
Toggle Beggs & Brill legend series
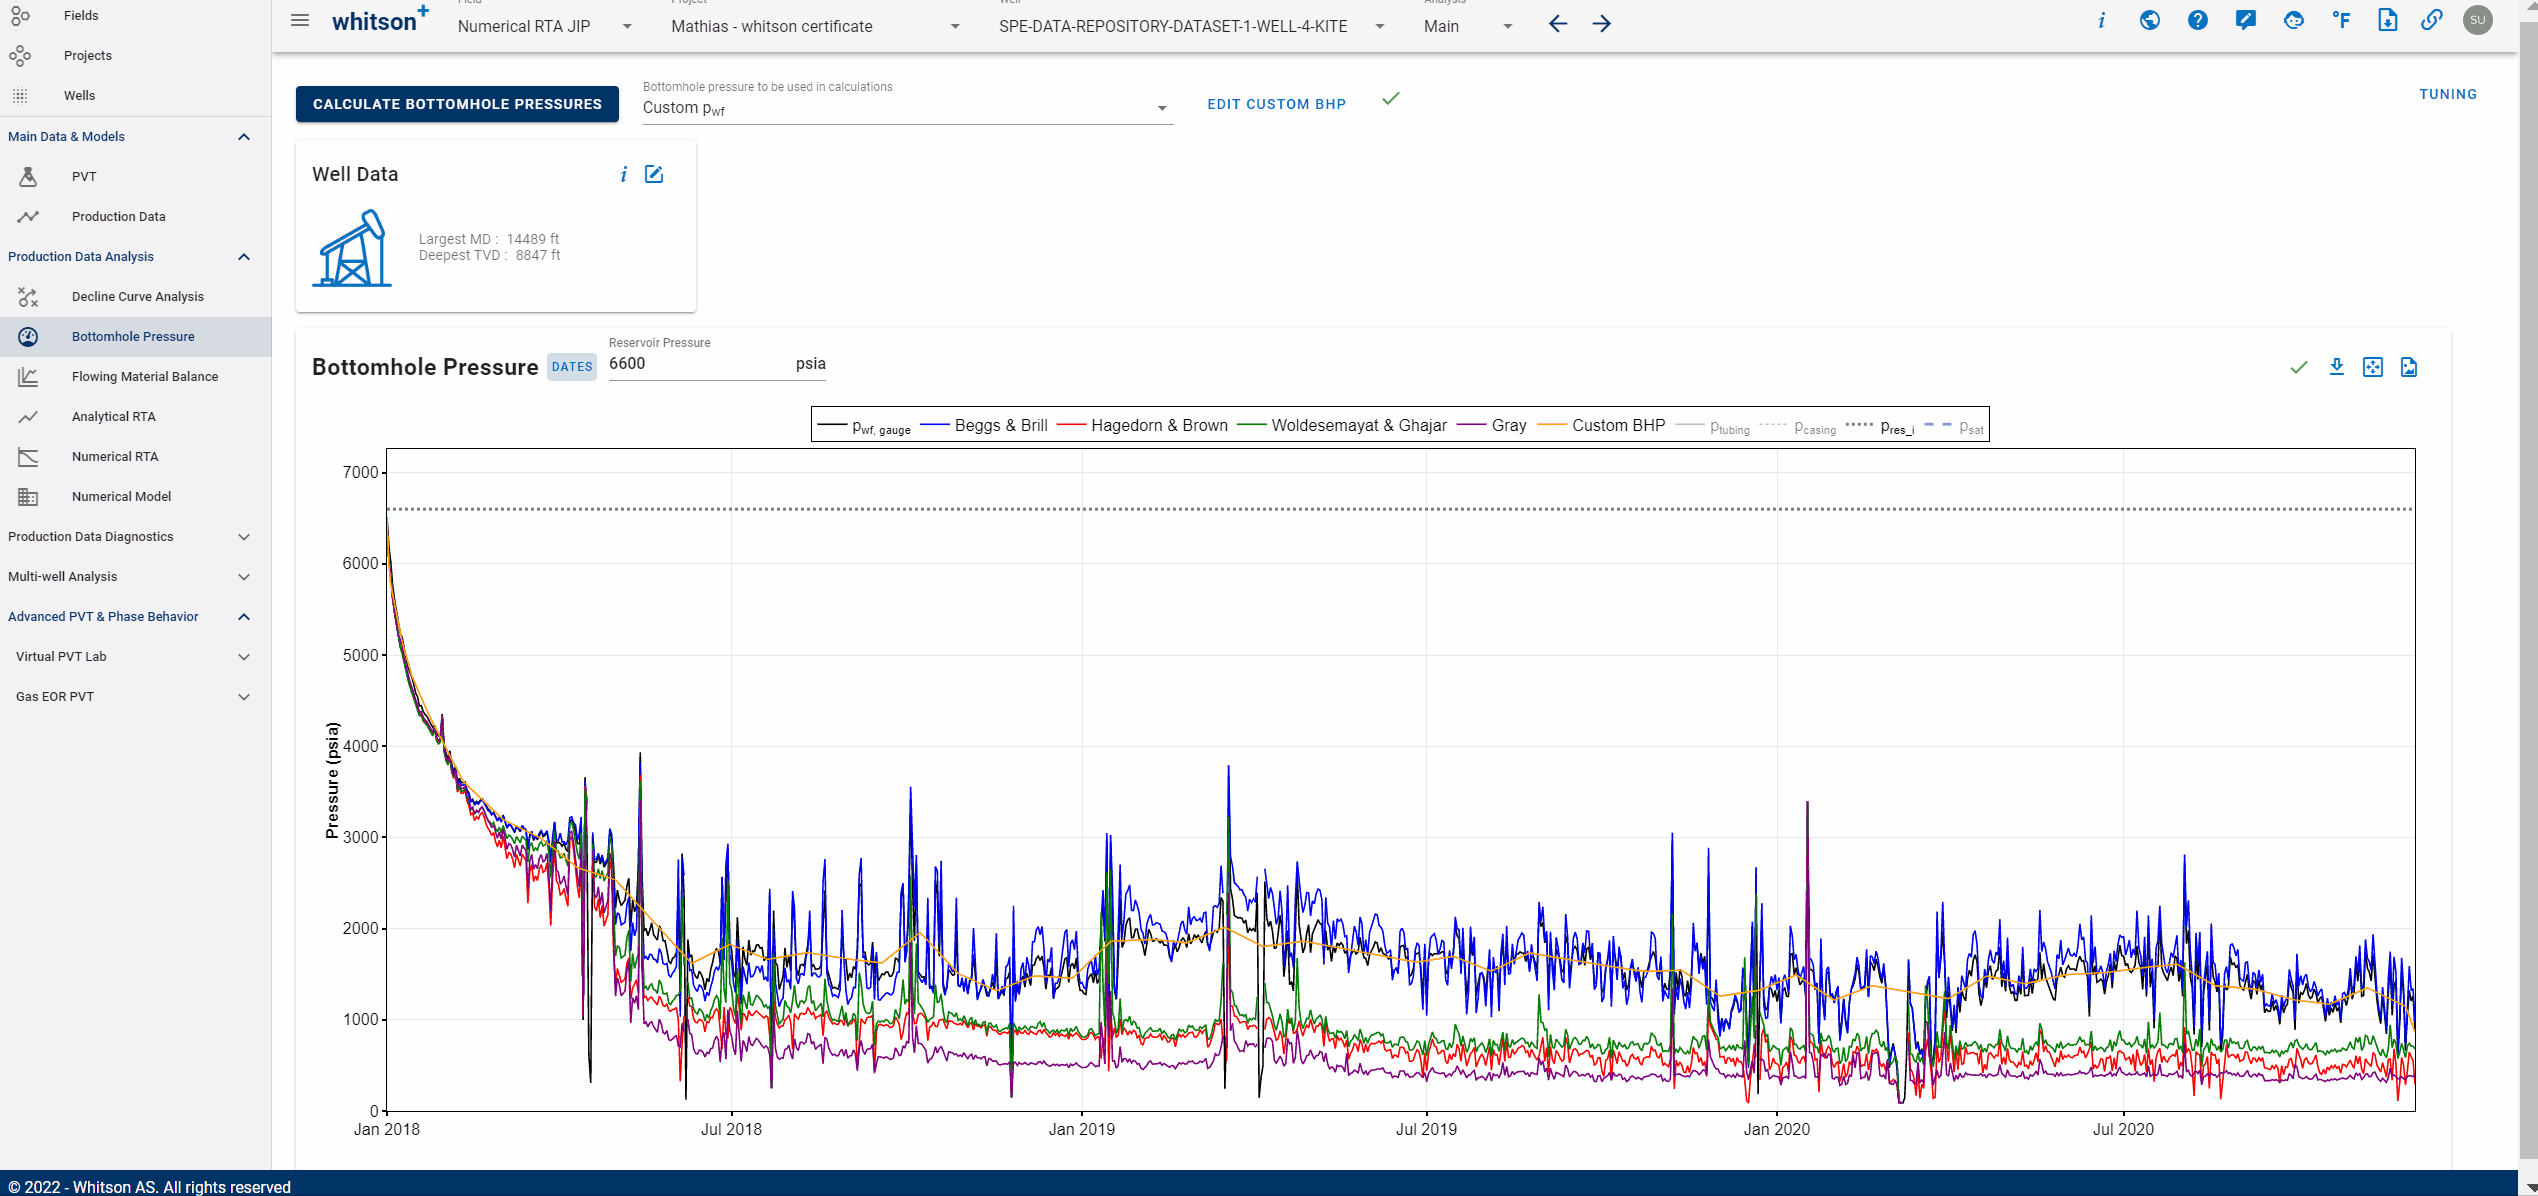pyautogui.click(x=984, y=426)
